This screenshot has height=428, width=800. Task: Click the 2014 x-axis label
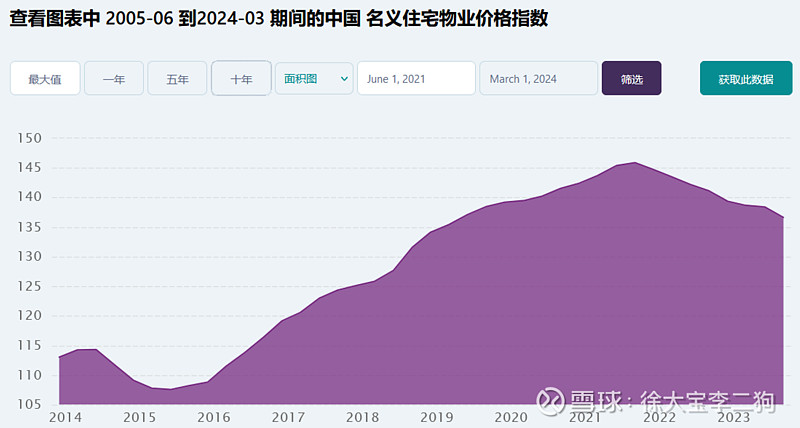click(x=65, y=417)
